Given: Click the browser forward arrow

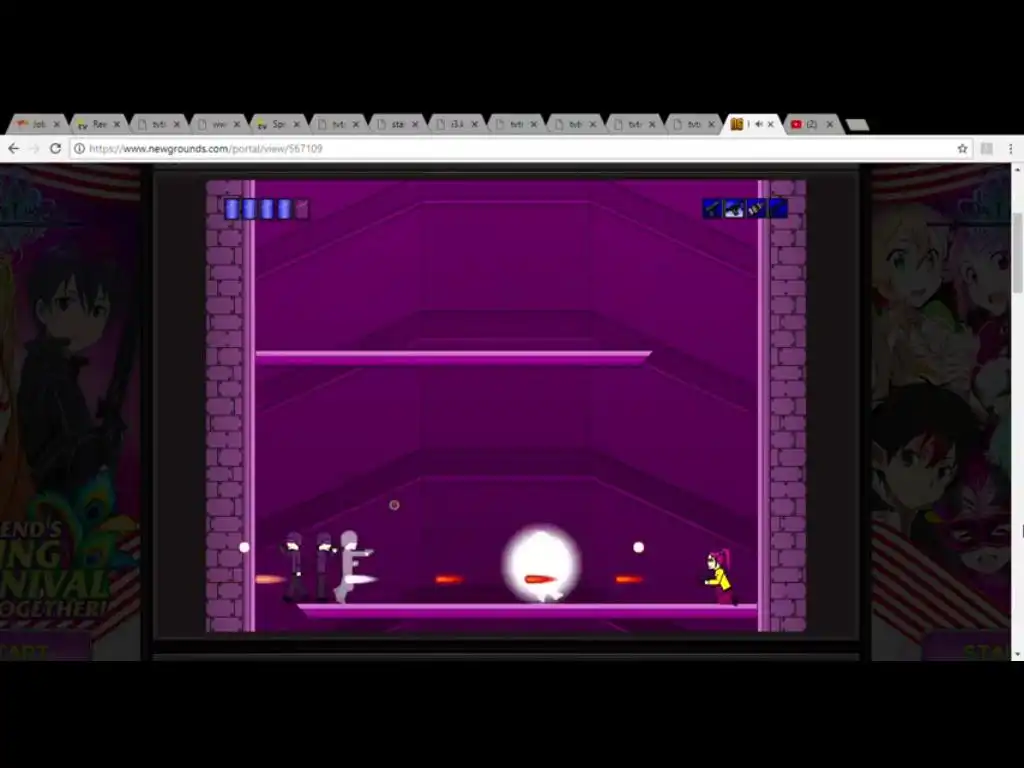Looking at the screenshot, I should (x=34, y=149).
